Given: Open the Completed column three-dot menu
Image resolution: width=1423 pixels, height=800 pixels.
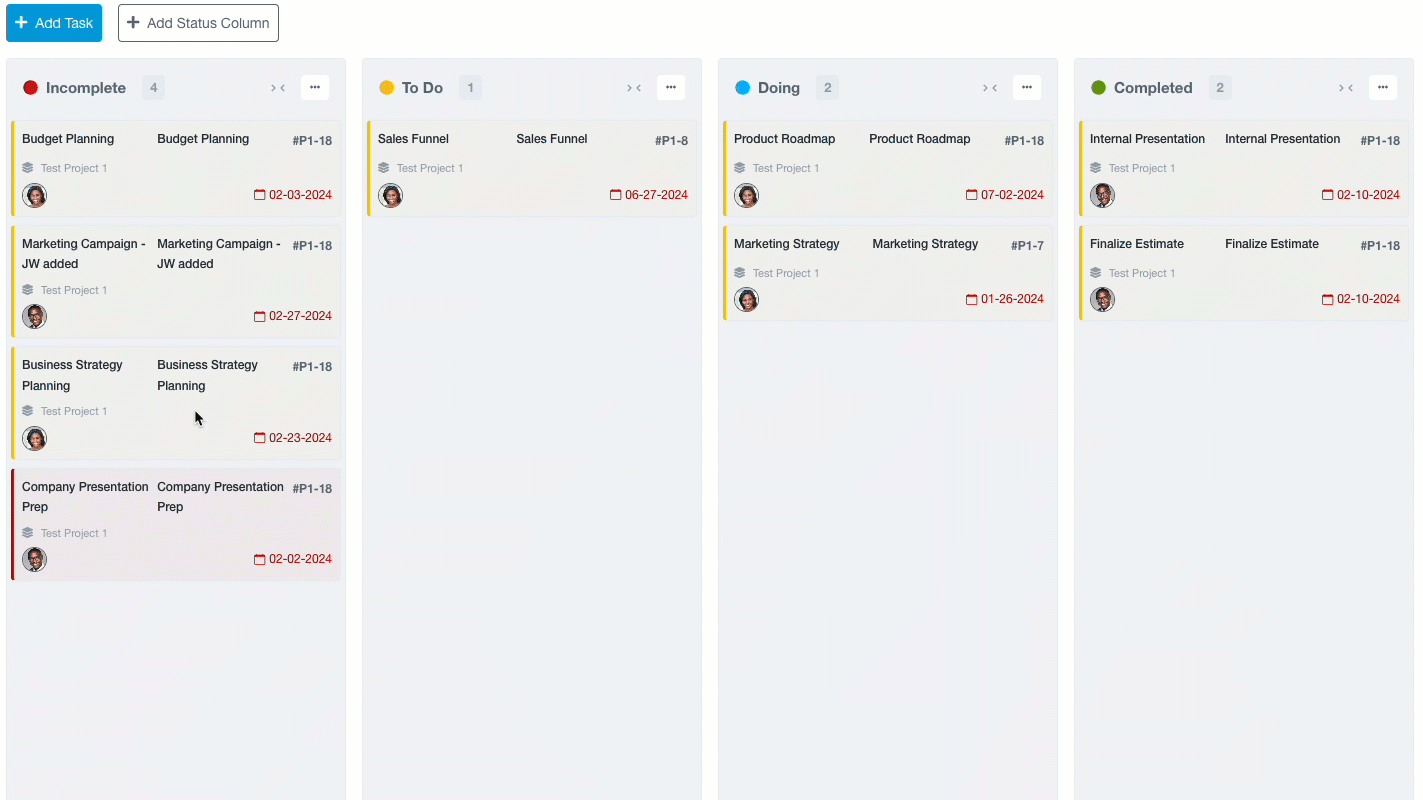Looking at the screenshot, I should click(x=1383, y=88).
